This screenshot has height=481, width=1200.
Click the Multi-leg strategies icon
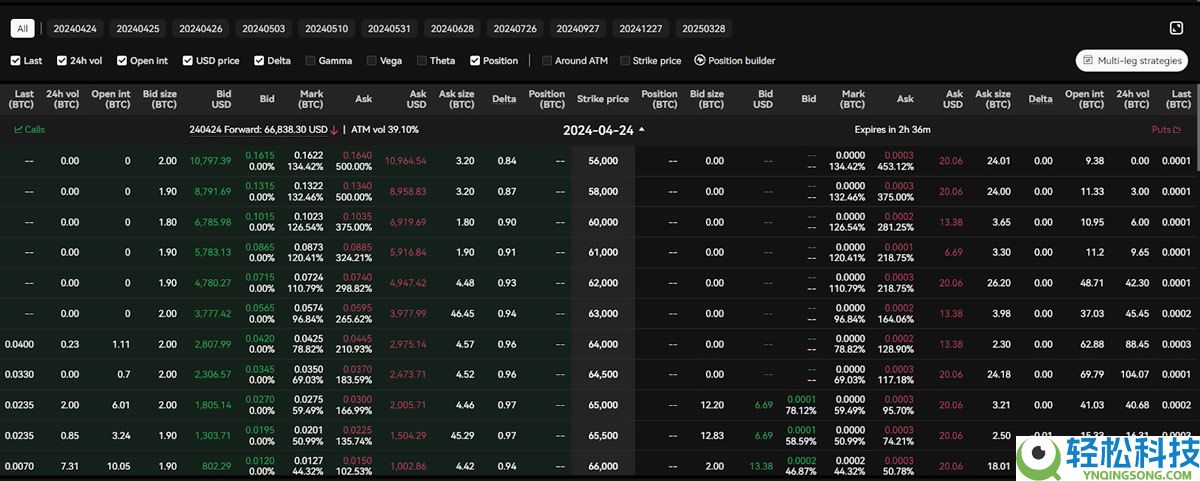(x=1088, y=61)
